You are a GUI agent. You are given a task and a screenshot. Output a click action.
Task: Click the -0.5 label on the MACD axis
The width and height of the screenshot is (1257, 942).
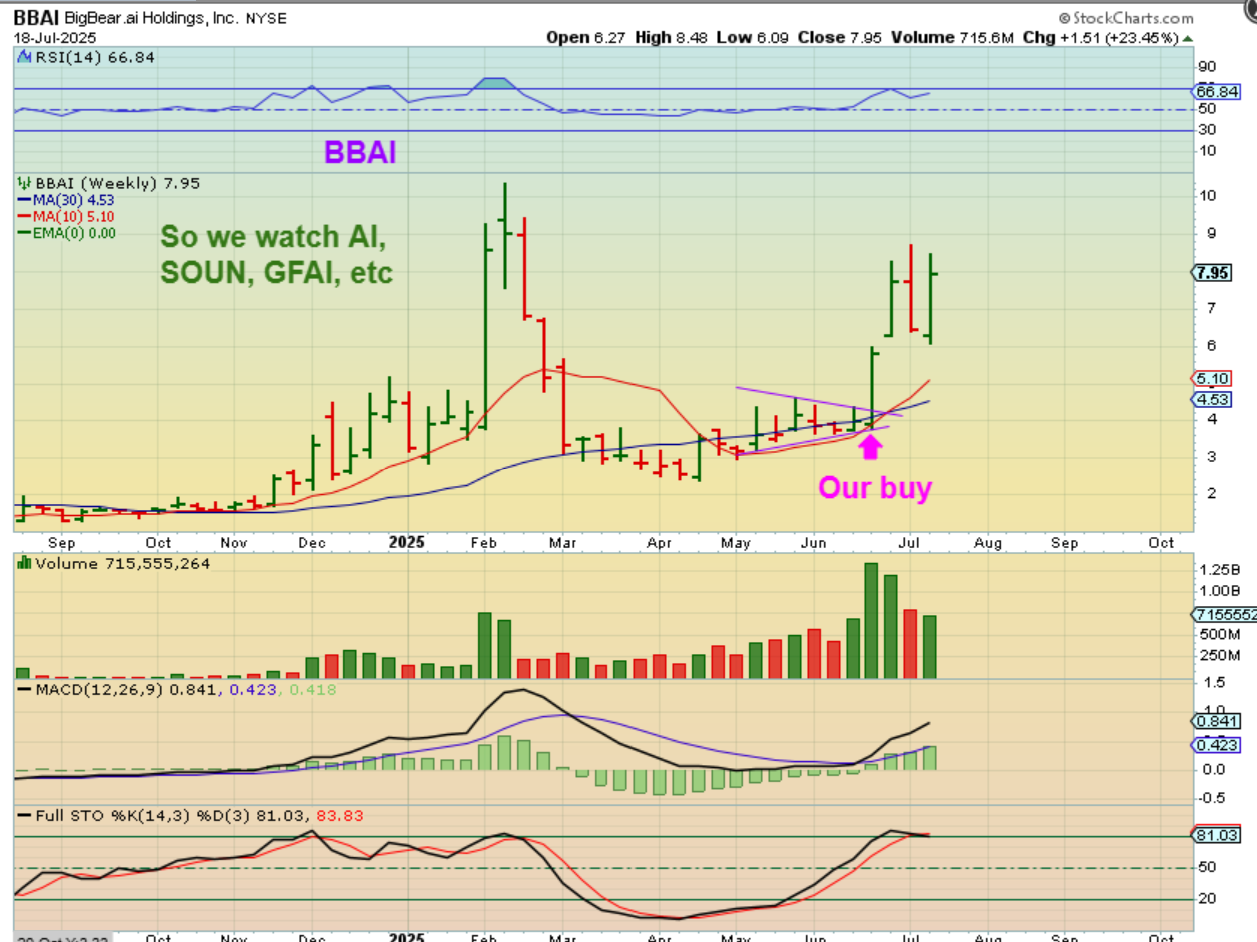coord(1213,797)
